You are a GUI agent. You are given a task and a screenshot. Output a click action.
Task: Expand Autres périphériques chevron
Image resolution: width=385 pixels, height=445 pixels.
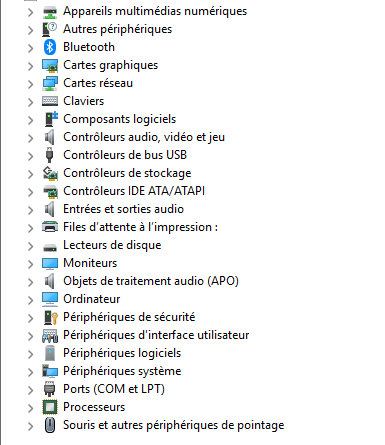pyautogui.click(x=31, y=30)
